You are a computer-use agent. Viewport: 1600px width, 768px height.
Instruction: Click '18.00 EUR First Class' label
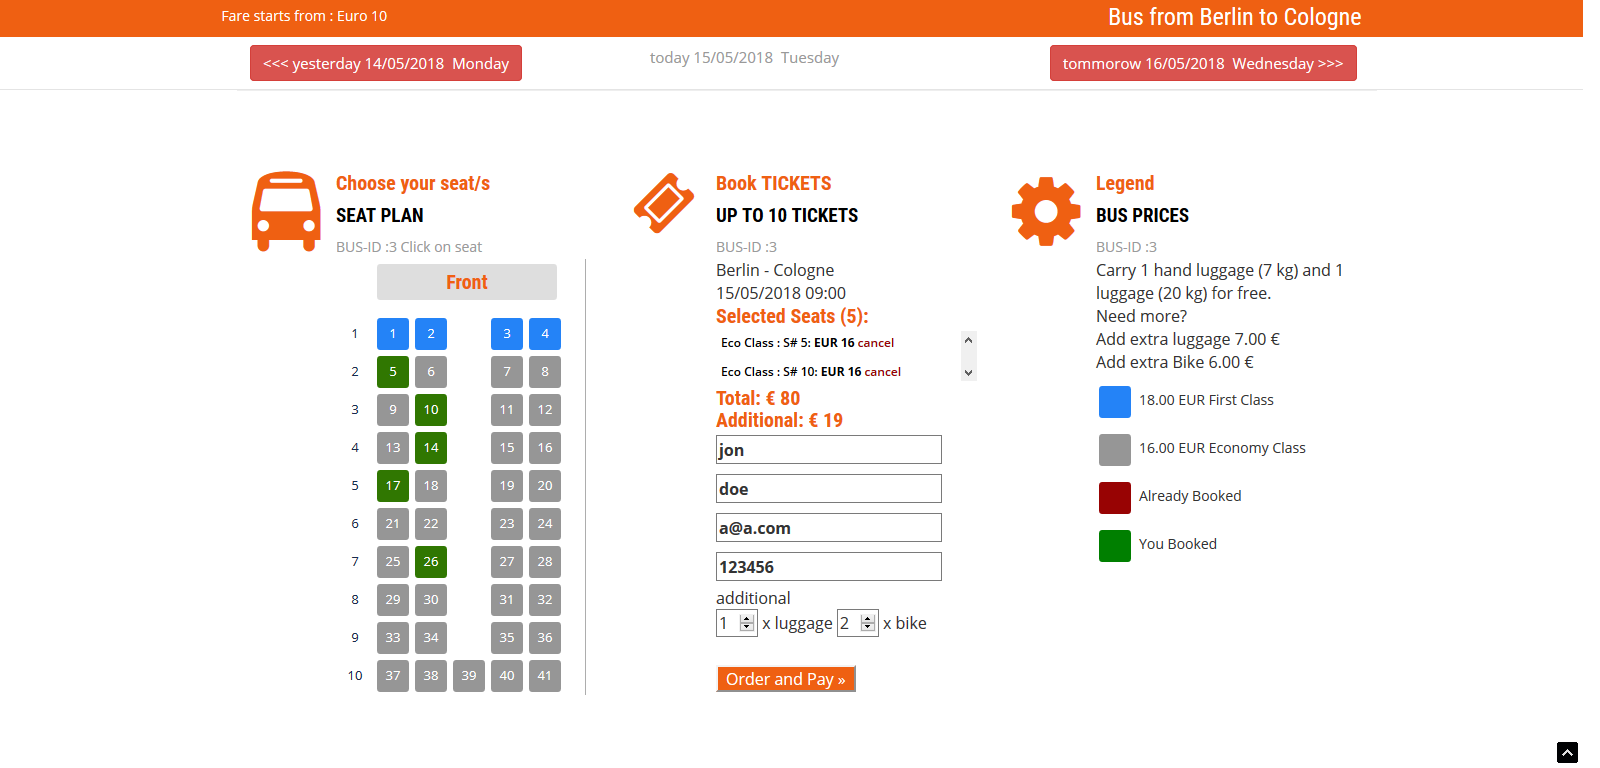tap(1206, 400)
